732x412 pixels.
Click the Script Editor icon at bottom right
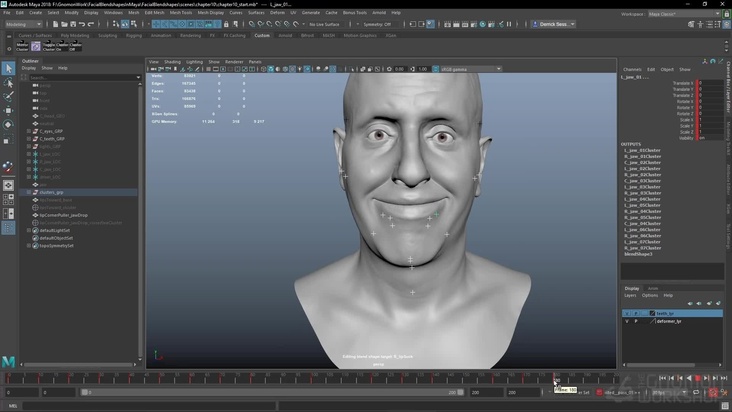pos(725,406)
